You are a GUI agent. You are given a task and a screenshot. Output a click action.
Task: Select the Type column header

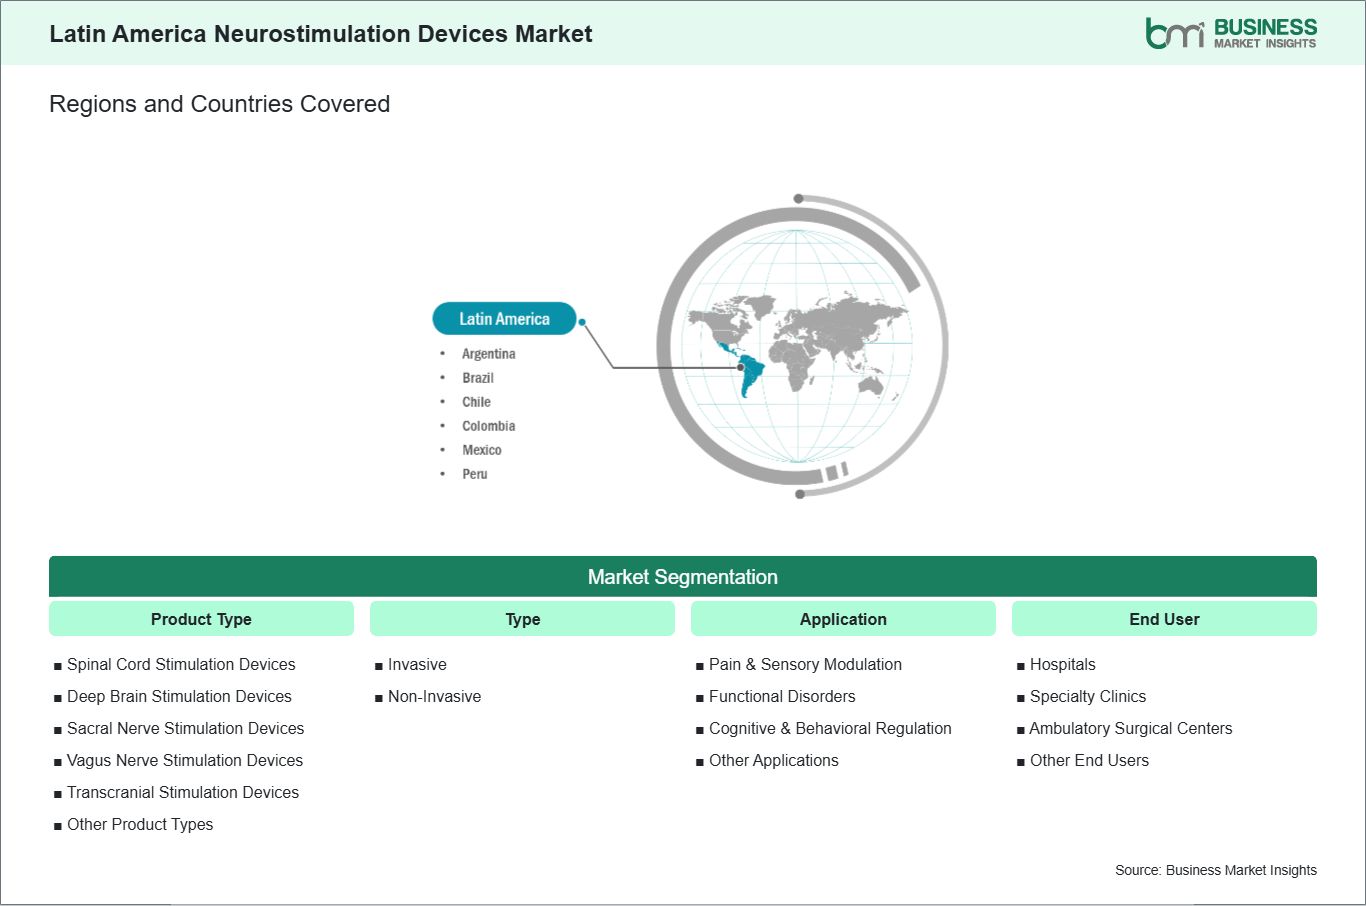[522, 619]
